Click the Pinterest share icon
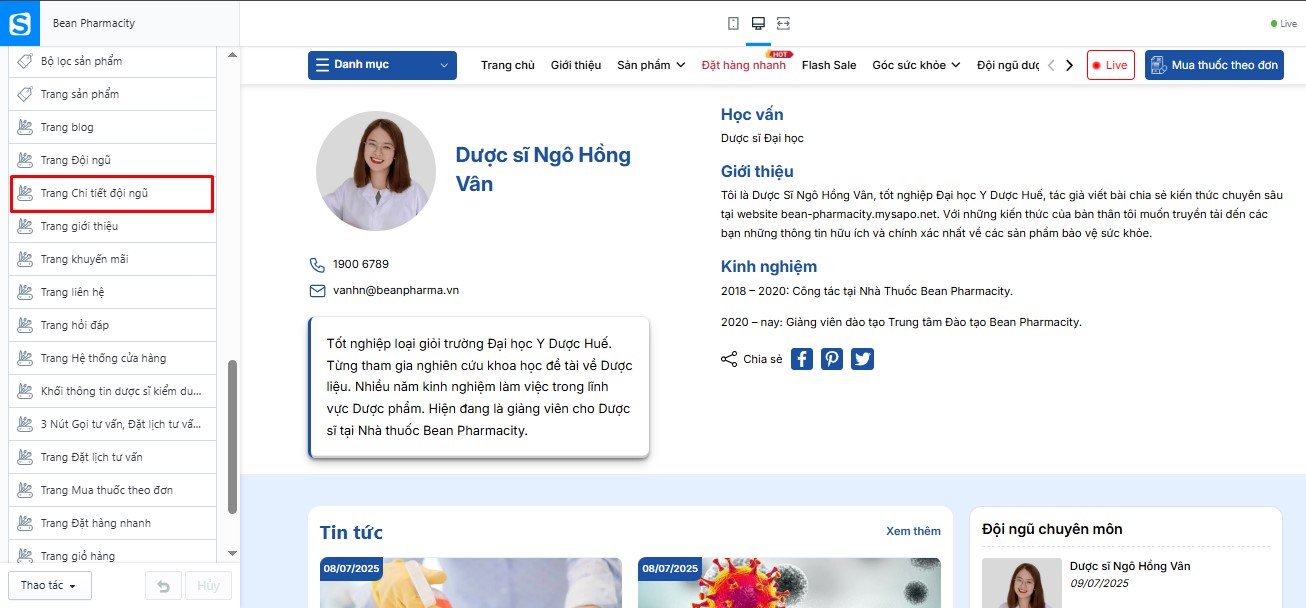 point(832,359)
